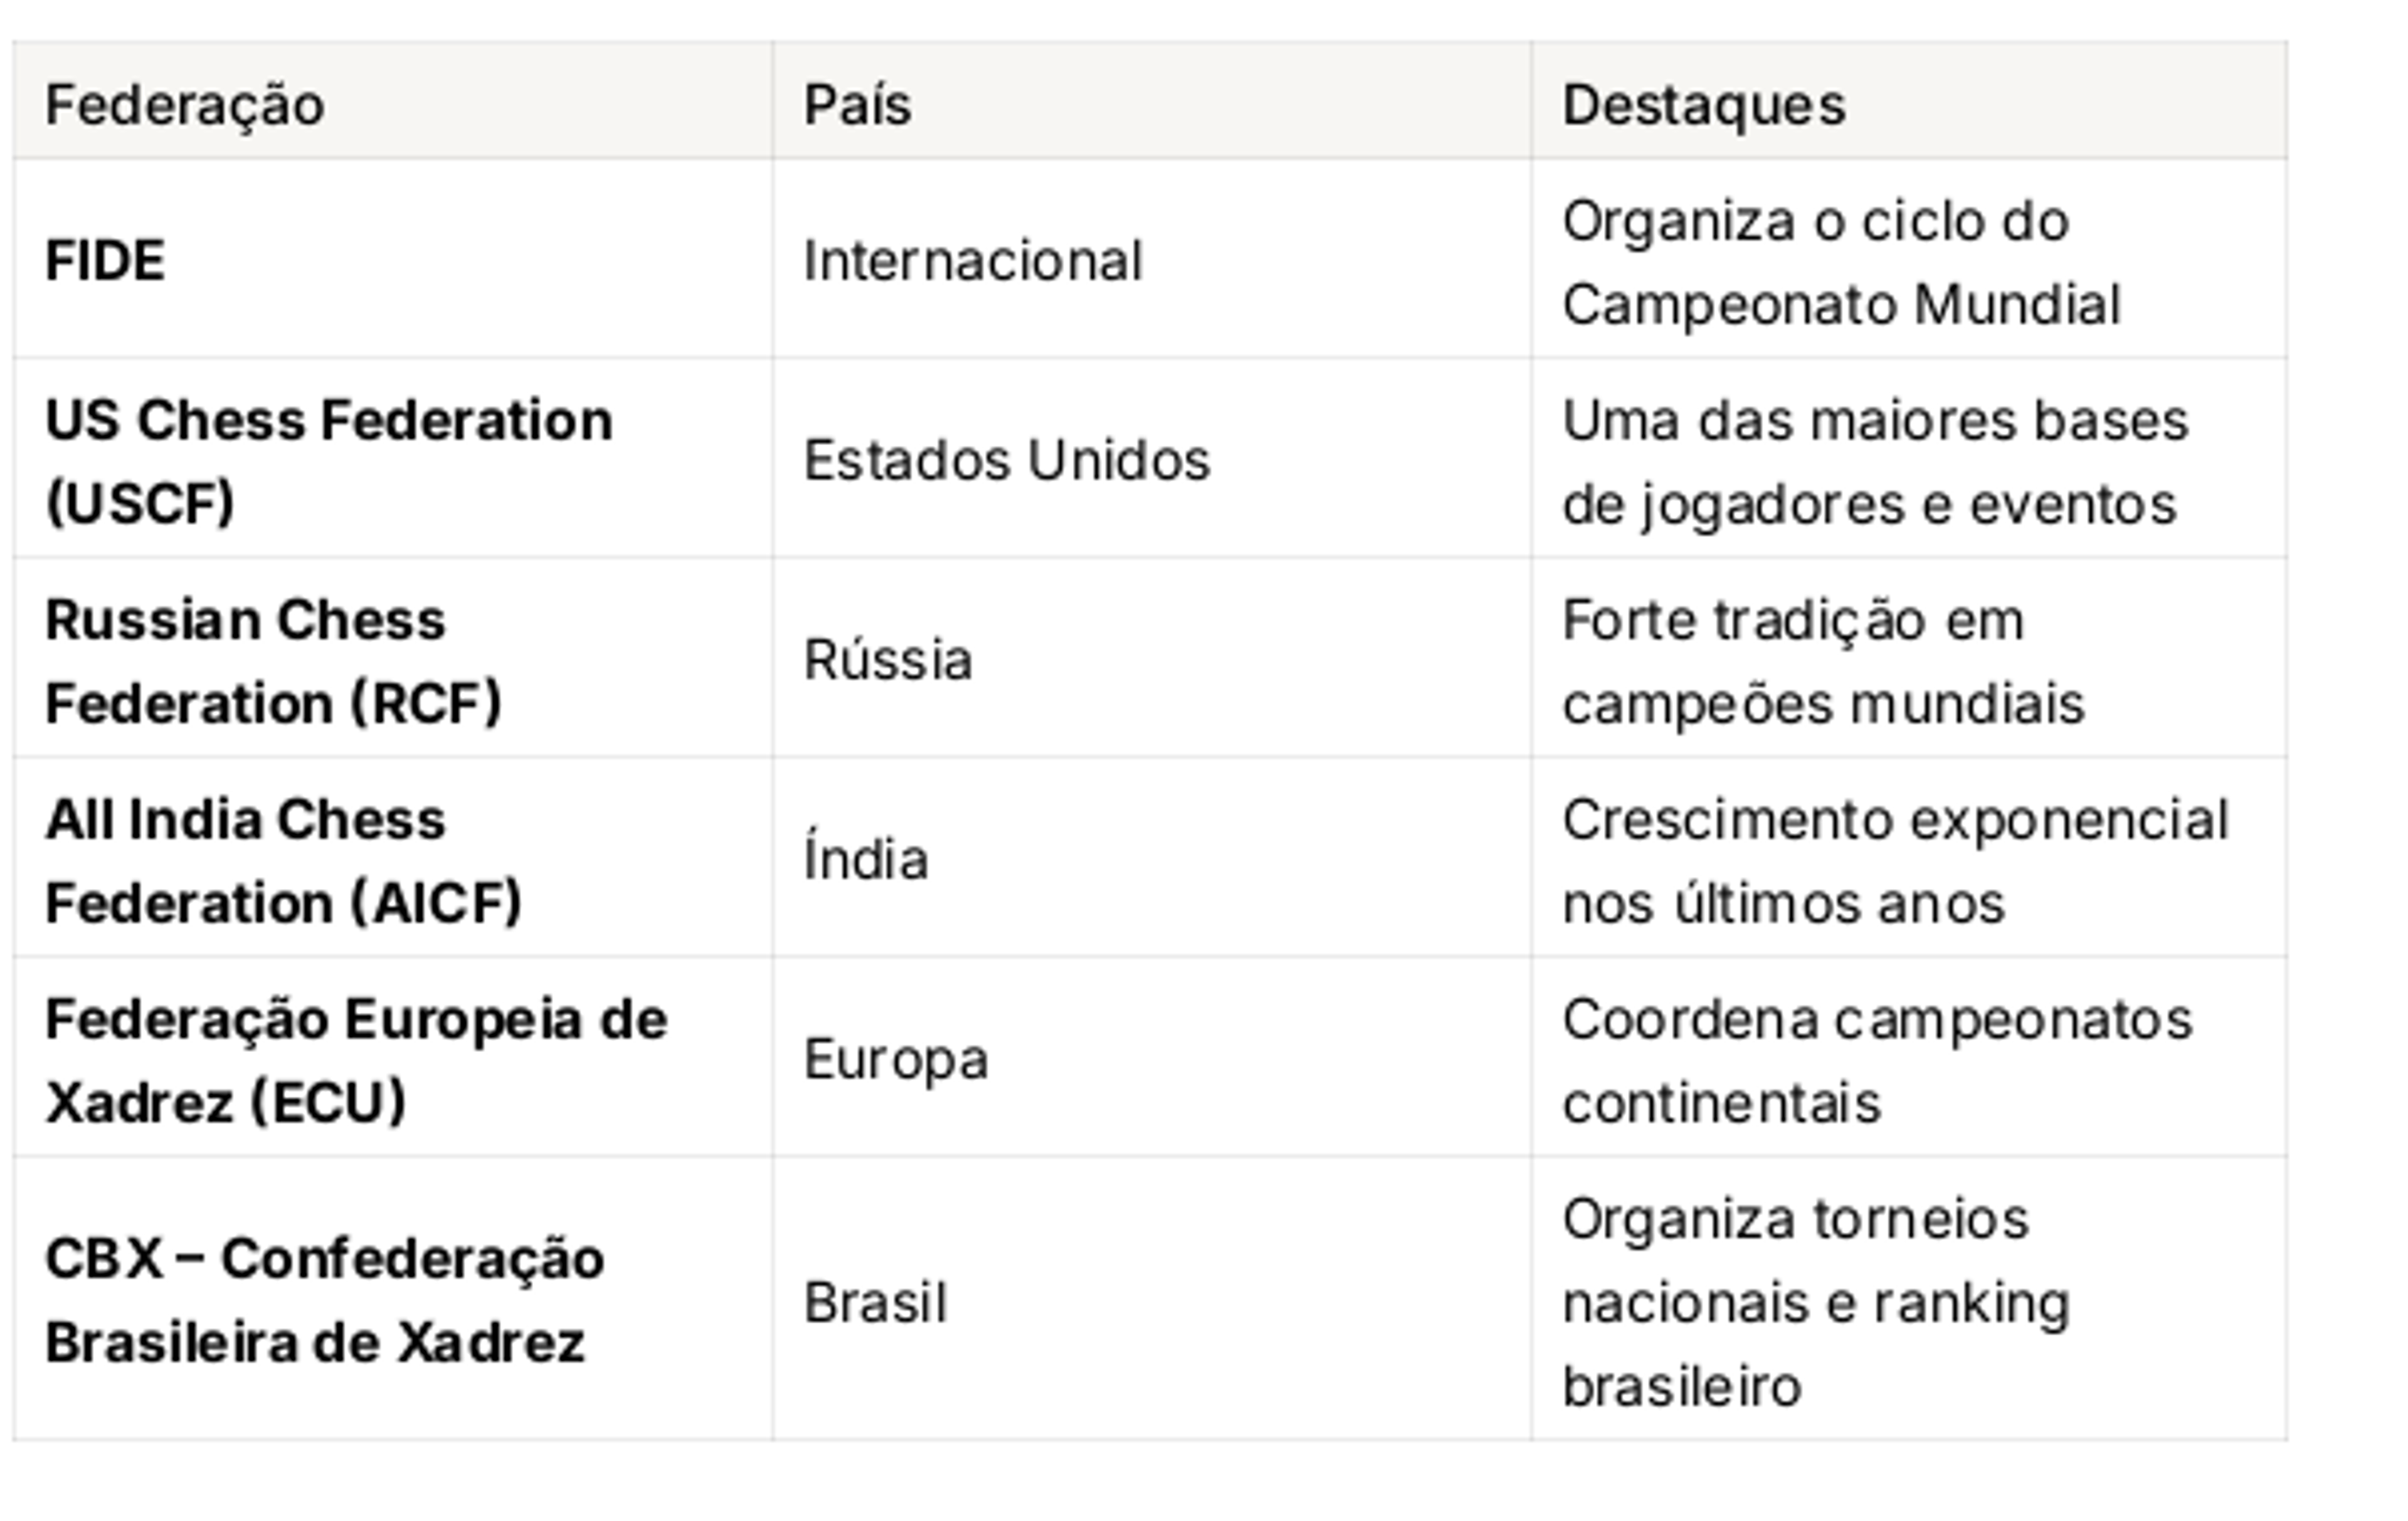Click the Estados Unidos cell
Screen dimensions: 2408x1521
point(1152,459)
